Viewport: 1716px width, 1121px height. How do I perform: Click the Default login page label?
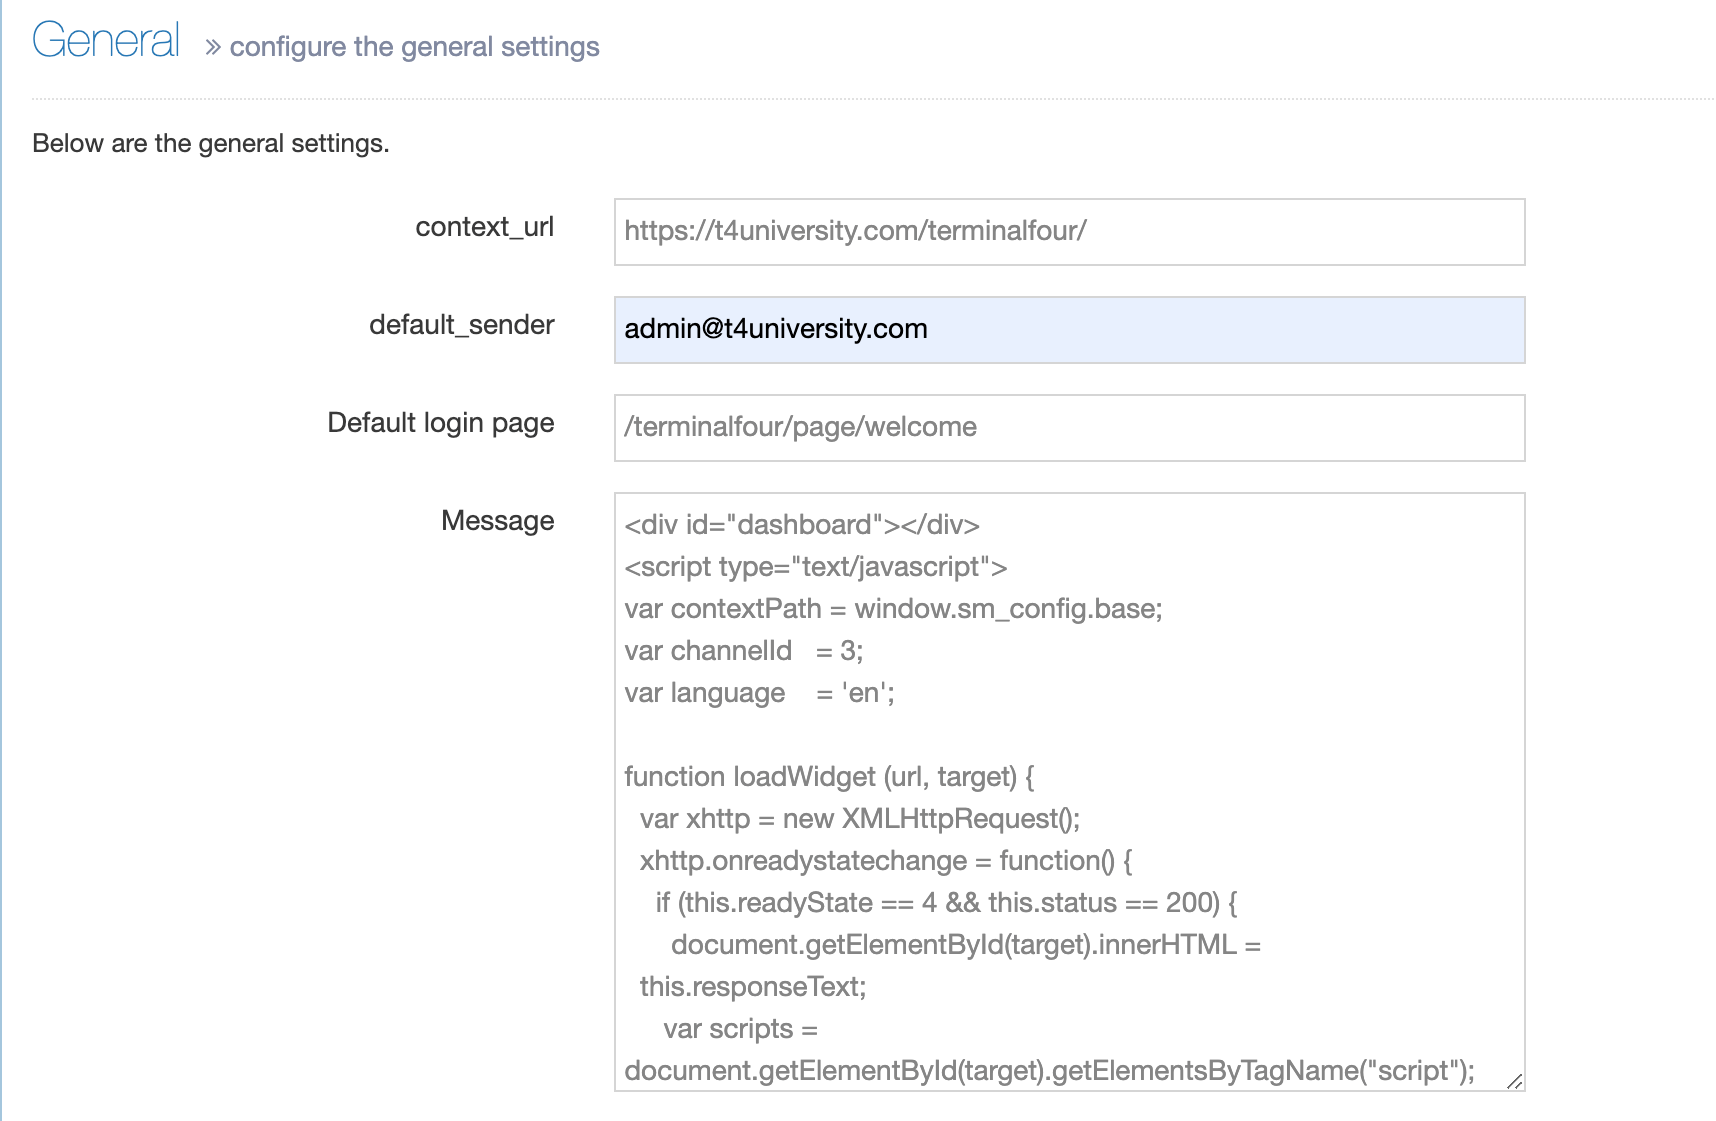point(440,423)
